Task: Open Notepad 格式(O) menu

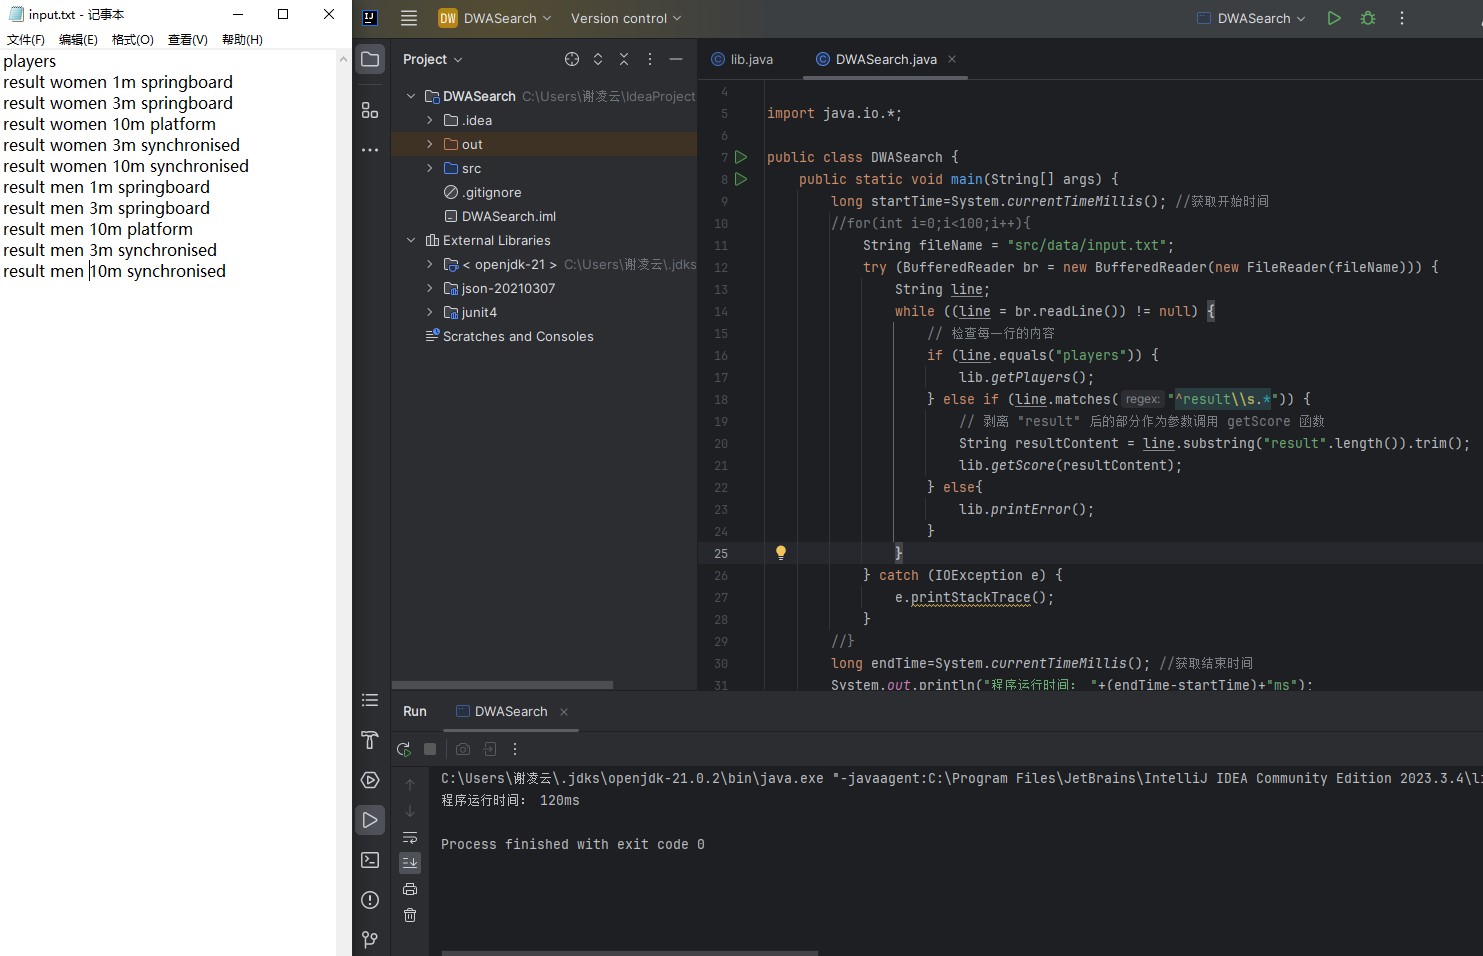Action: [x=133, y=39]
